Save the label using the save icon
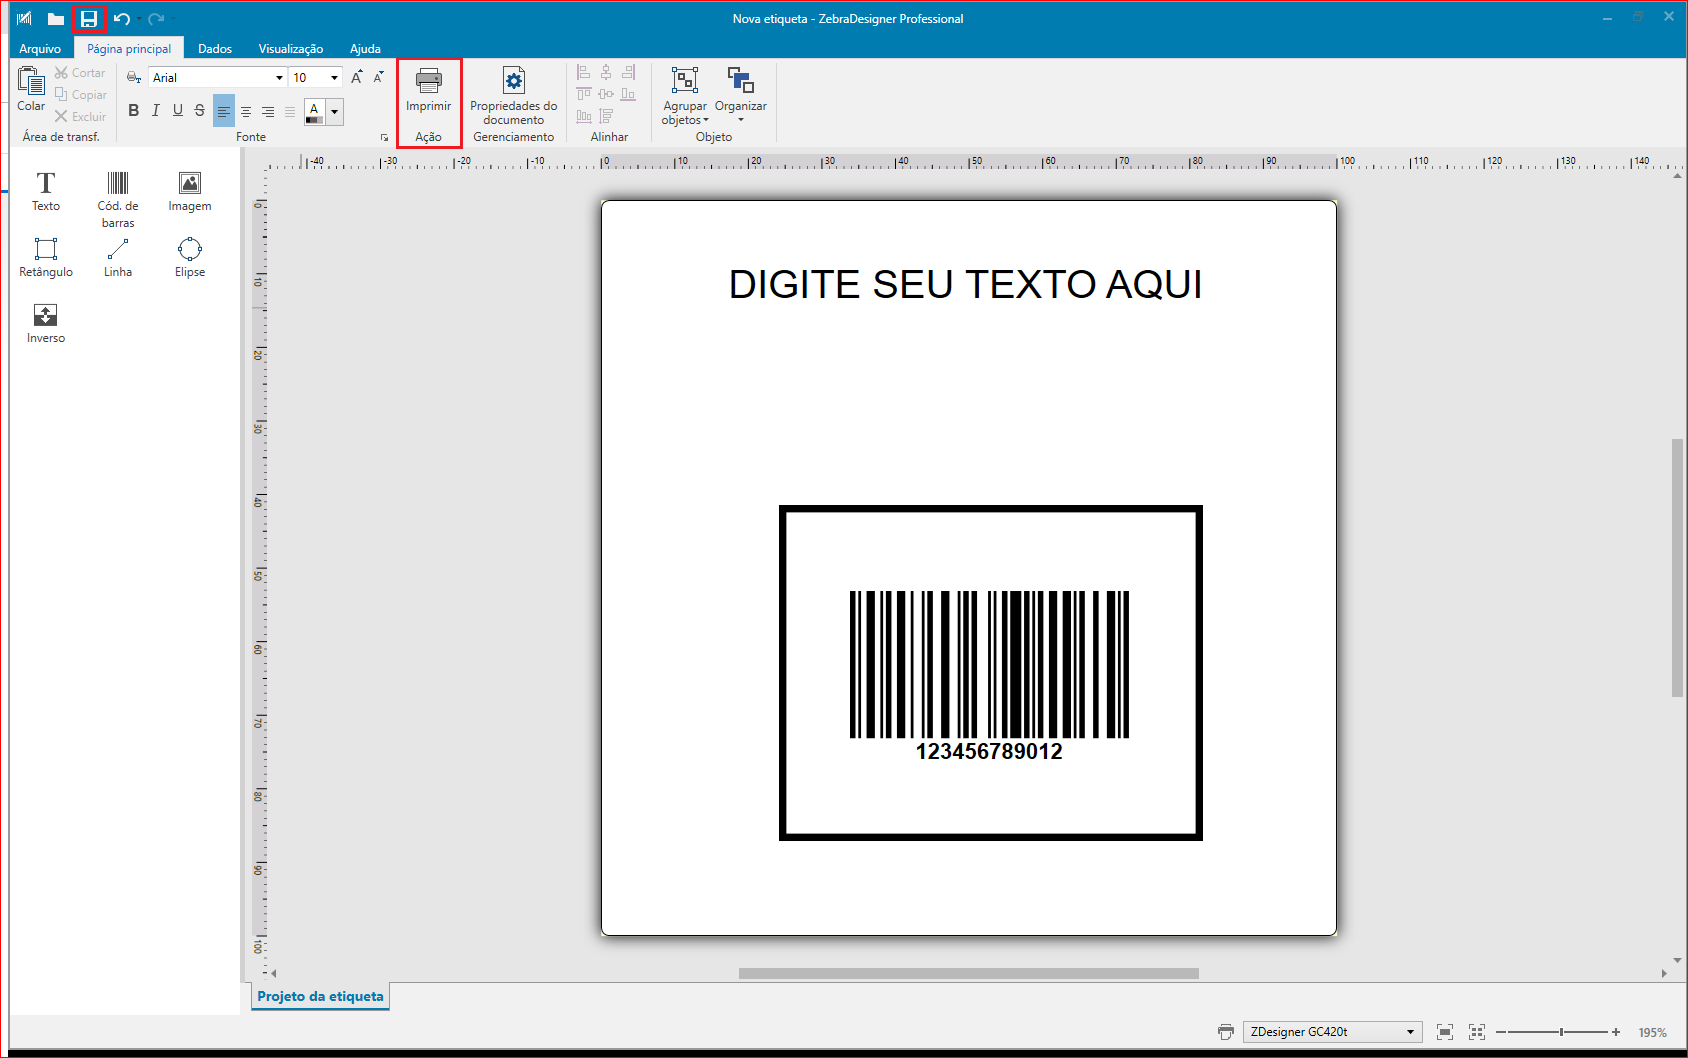 (x=89, y=17)
